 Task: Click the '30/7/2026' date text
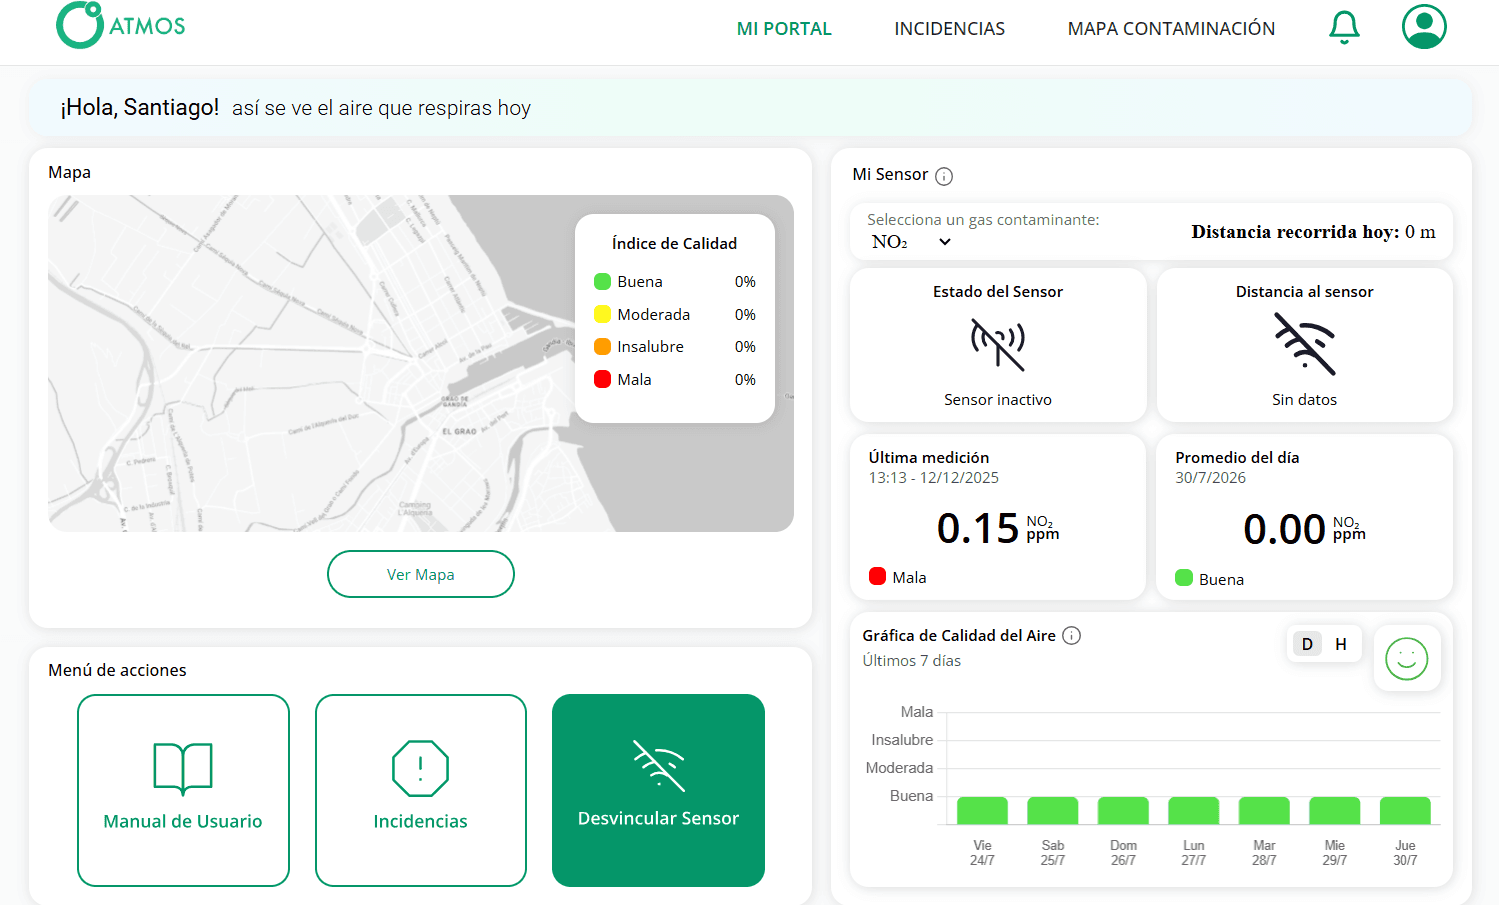[1210, 478]
